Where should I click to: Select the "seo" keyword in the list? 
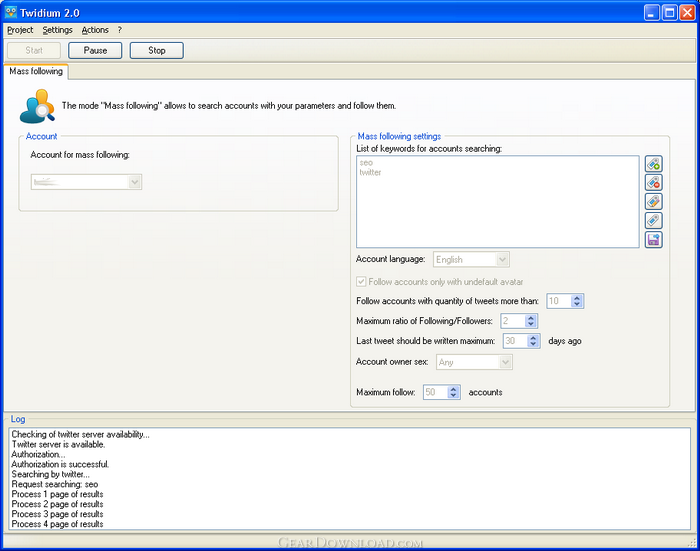[x=366, y=163]
